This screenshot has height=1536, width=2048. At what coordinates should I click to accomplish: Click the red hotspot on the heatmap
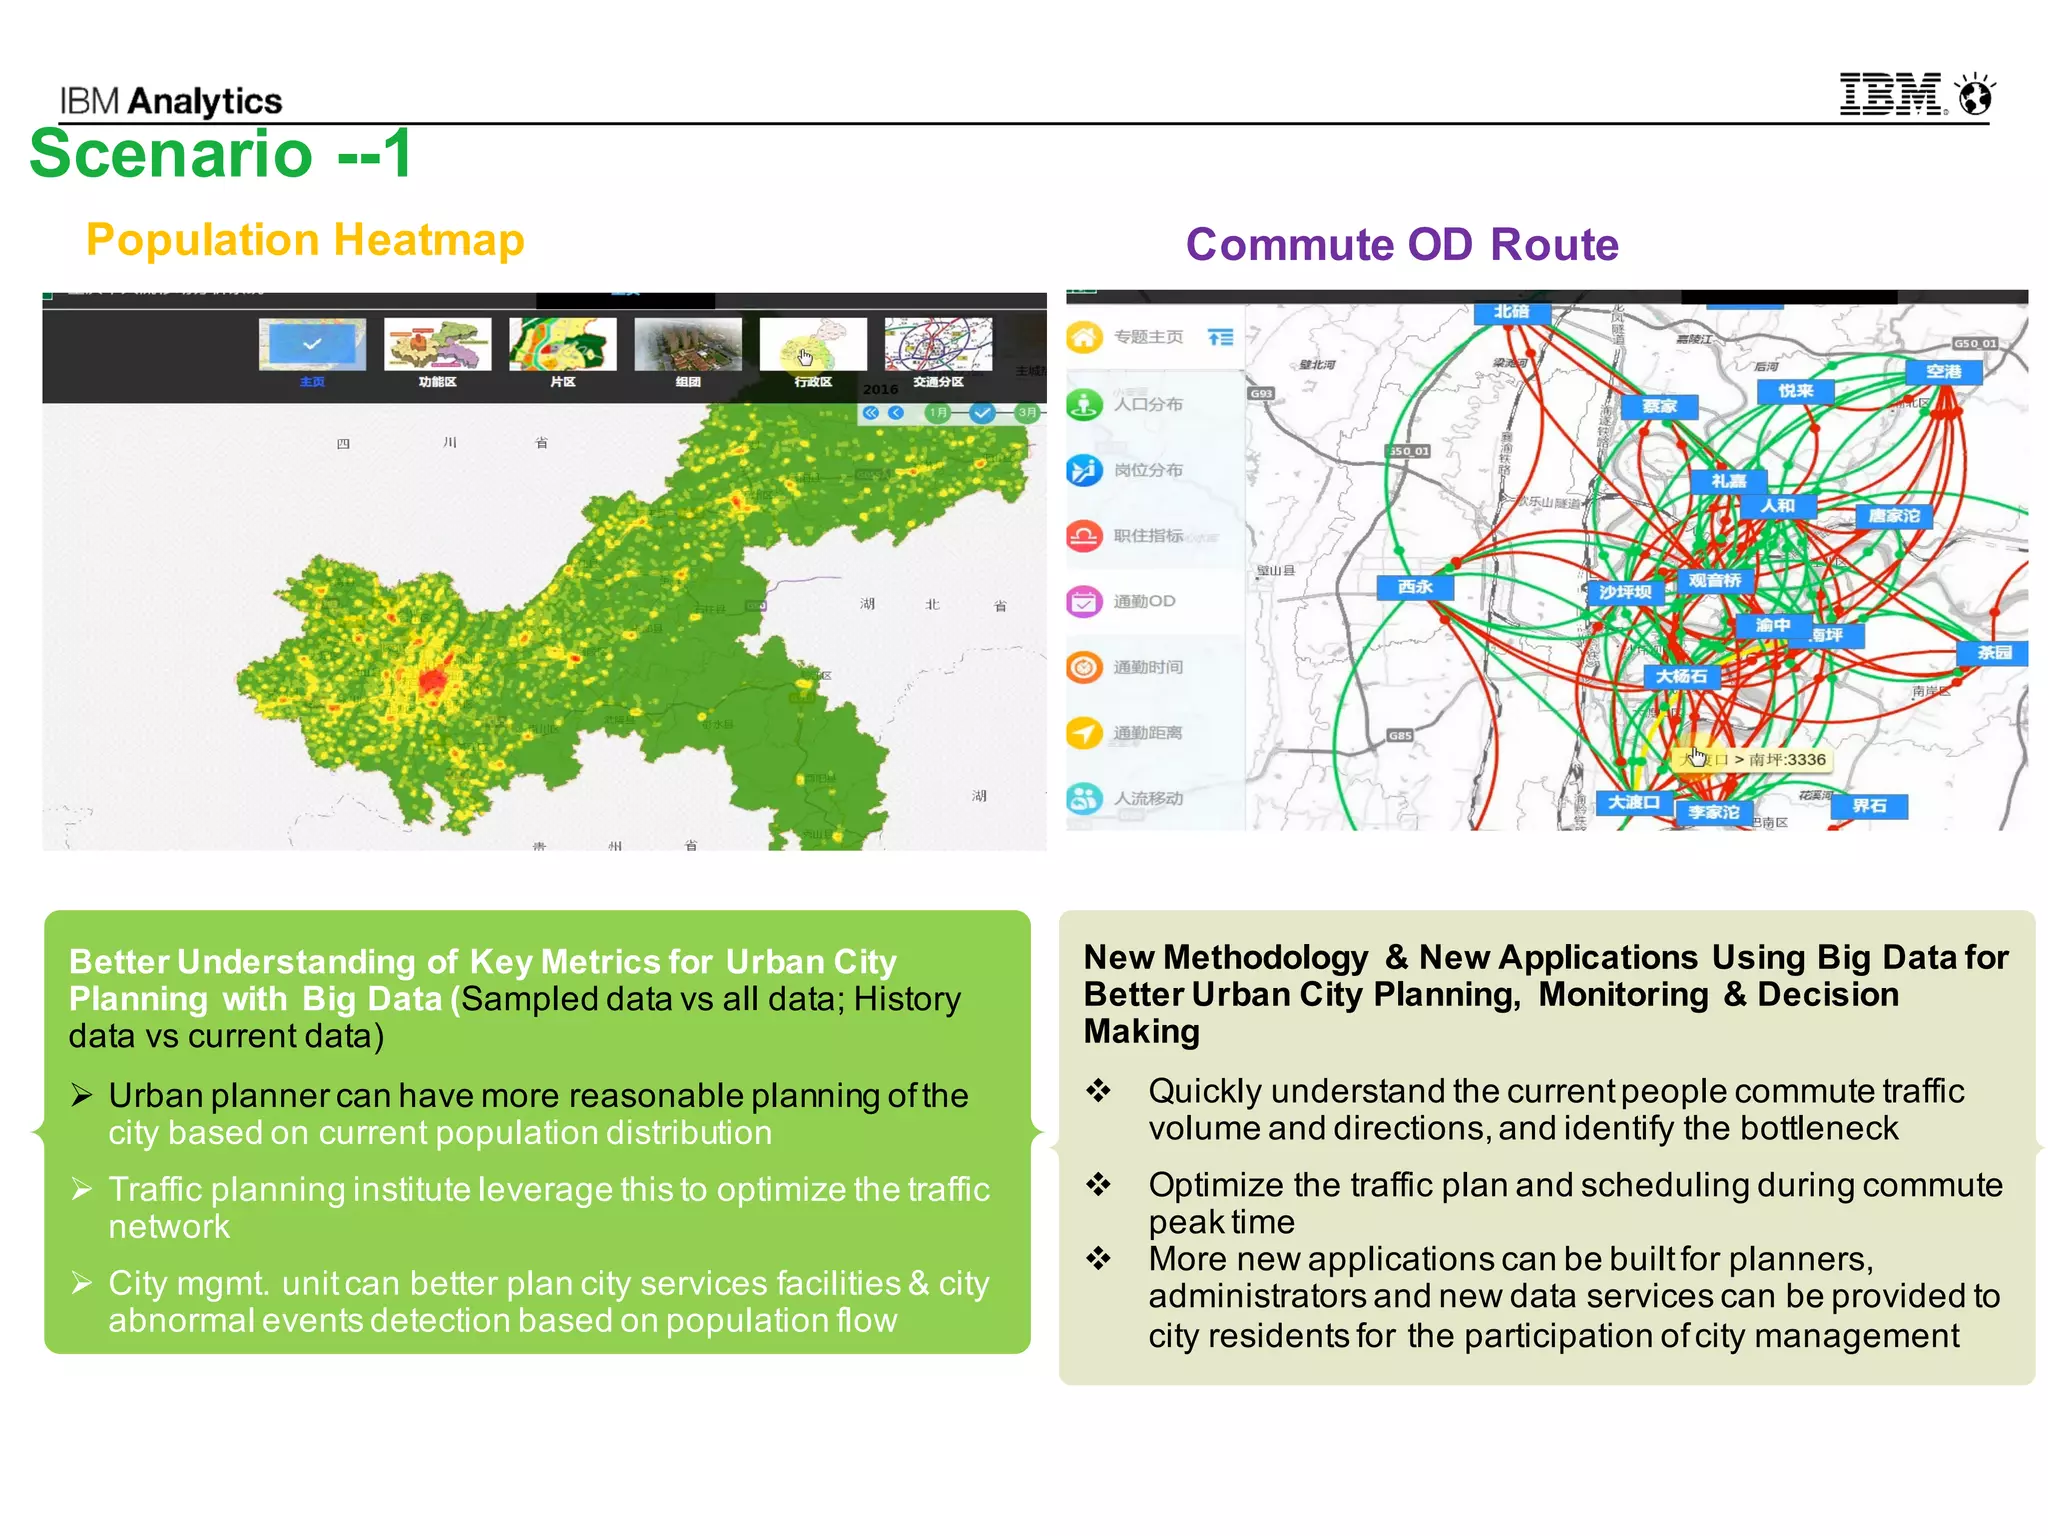tap(433, 680)
